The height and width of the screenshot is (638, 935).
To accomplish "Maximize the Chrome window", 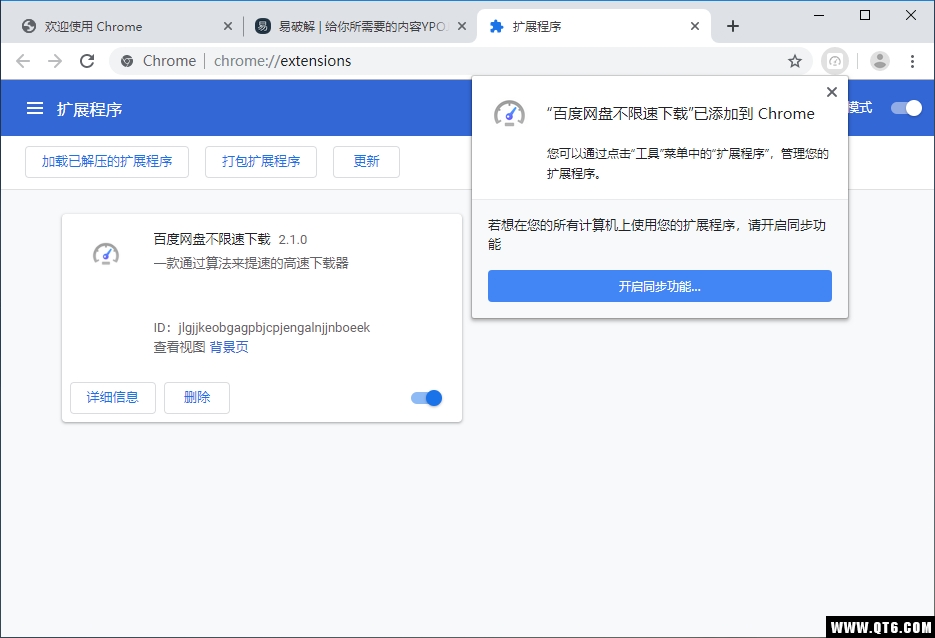I will 865,16.
